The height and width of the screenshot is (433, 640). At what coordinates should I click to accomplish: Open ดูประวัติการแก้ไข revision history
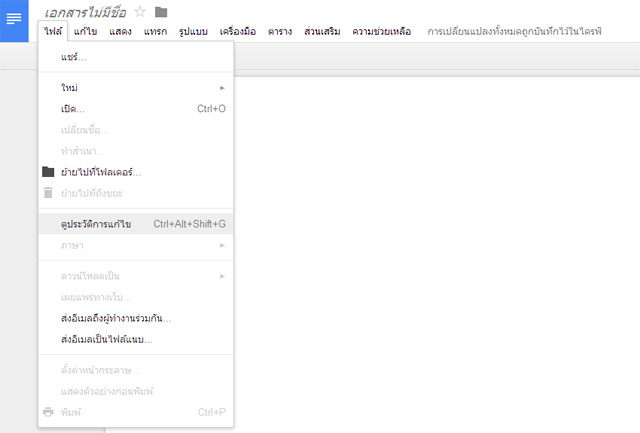pos(136,224)
